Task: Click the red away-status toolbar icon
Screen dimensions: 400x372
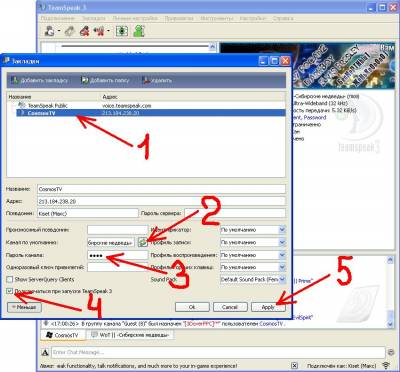Action: coord(85,31)
